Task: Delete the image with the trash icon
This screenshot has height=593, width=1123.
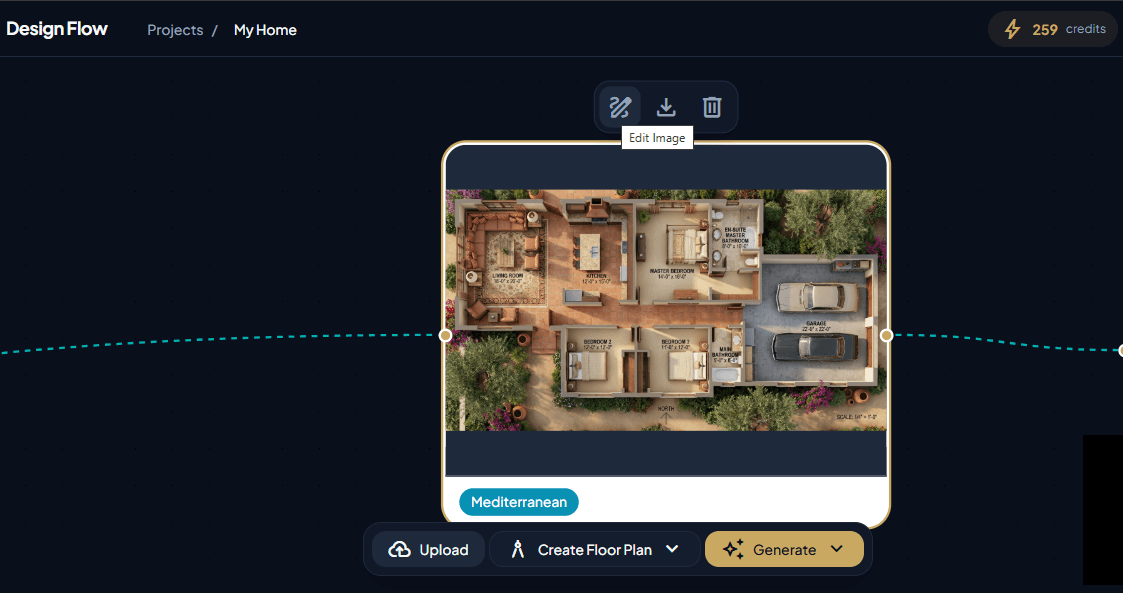Action: coord(712,107)
